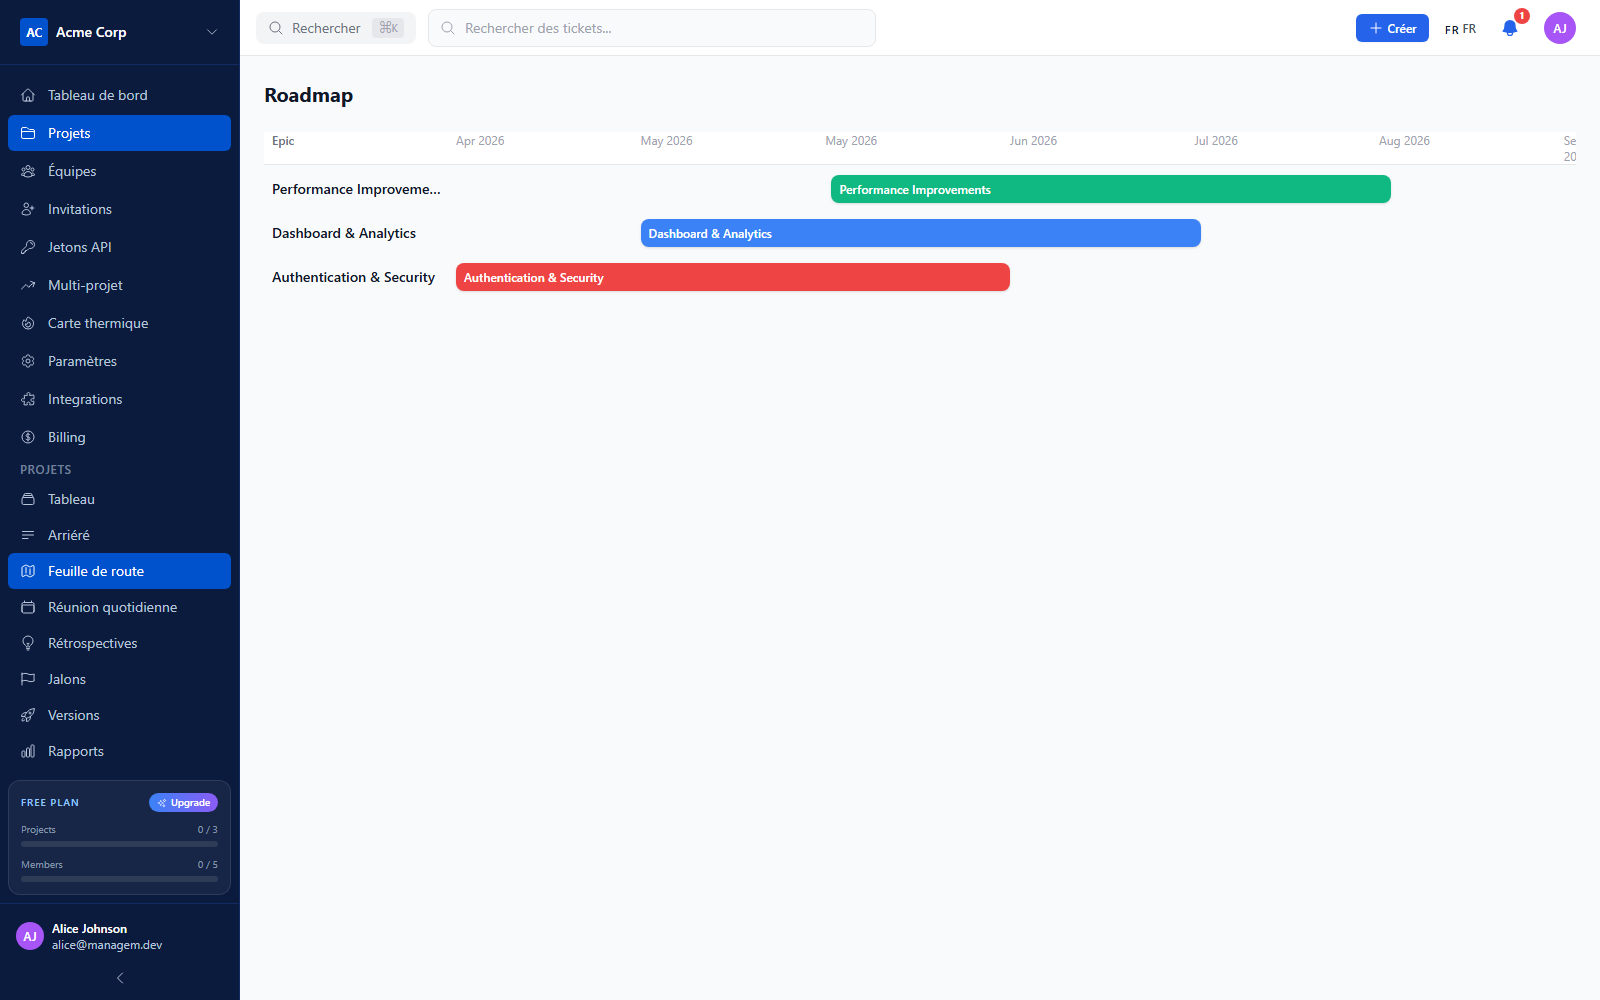Focus the Rechercher des tickets field
Image resolution: width=1600 pixels, height=1000 pixels.
click(x=652, y=28)
